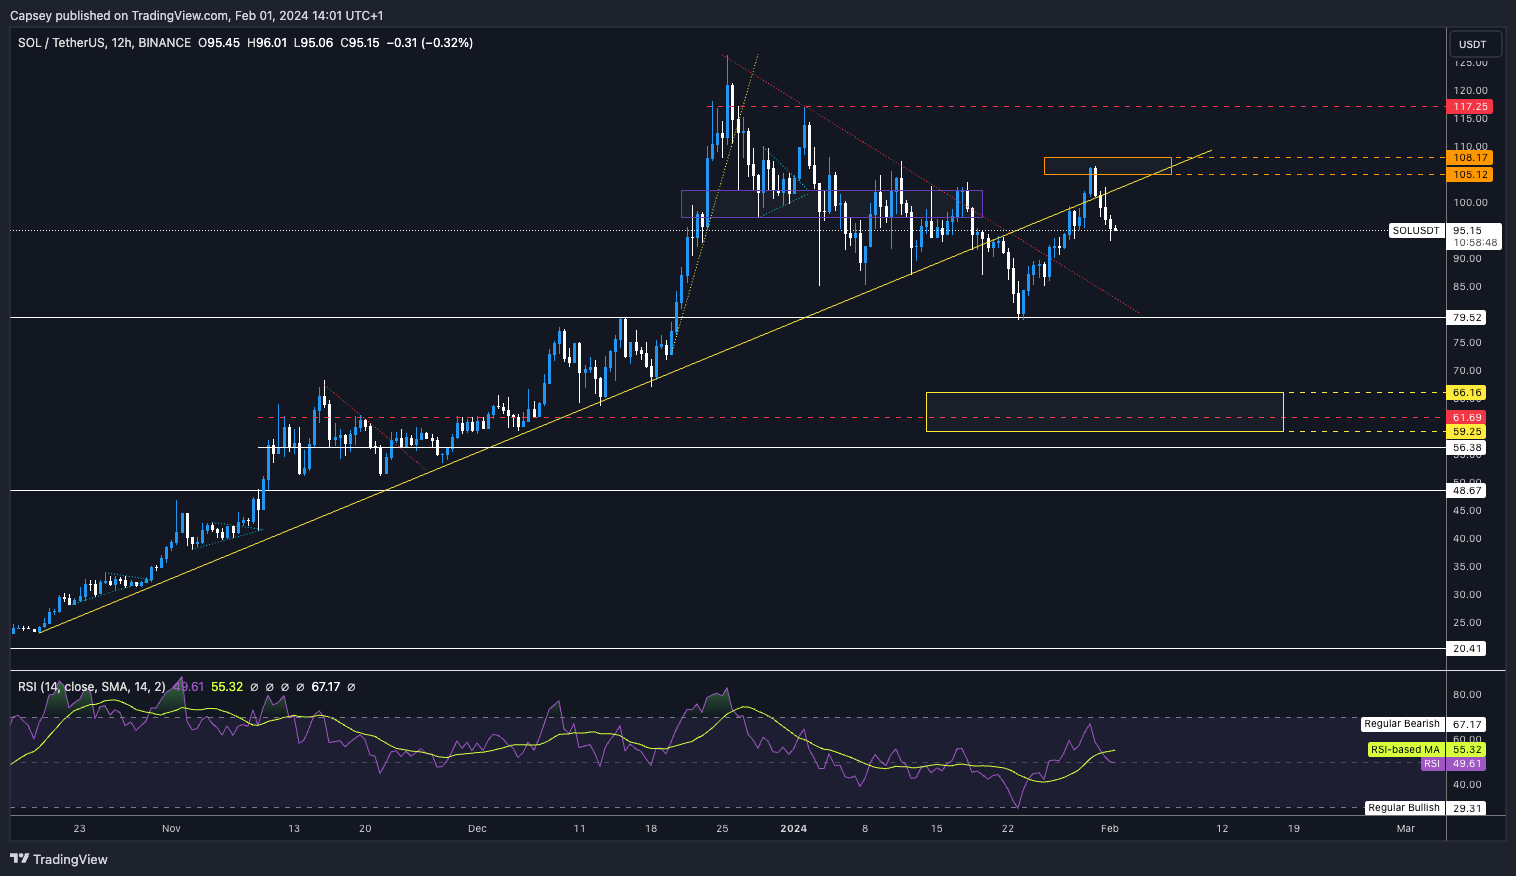
Task: Click the 79.52 horizontal level label
Action: click(1467, 318)
